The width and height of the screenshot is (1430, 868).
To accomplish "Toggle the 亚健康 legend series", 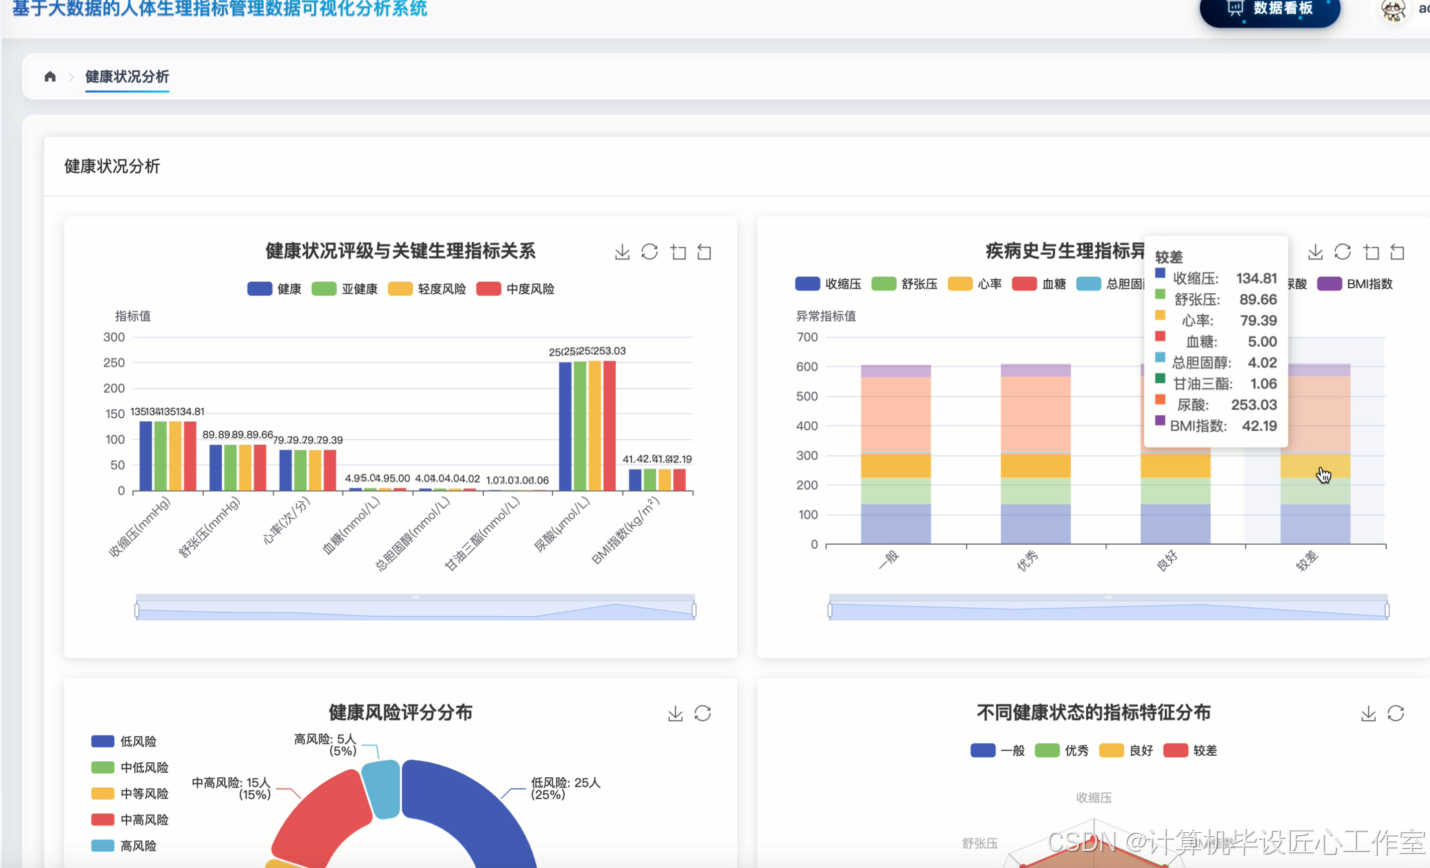I will coord(344,289).
